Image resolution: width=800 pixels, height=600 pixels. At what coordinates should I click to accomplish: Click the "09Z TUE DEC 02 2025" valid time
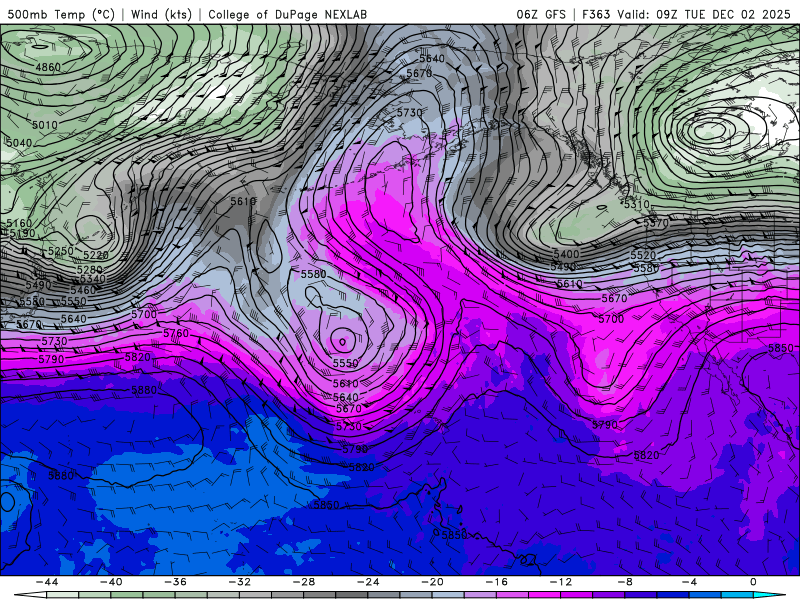pos(723,14)
